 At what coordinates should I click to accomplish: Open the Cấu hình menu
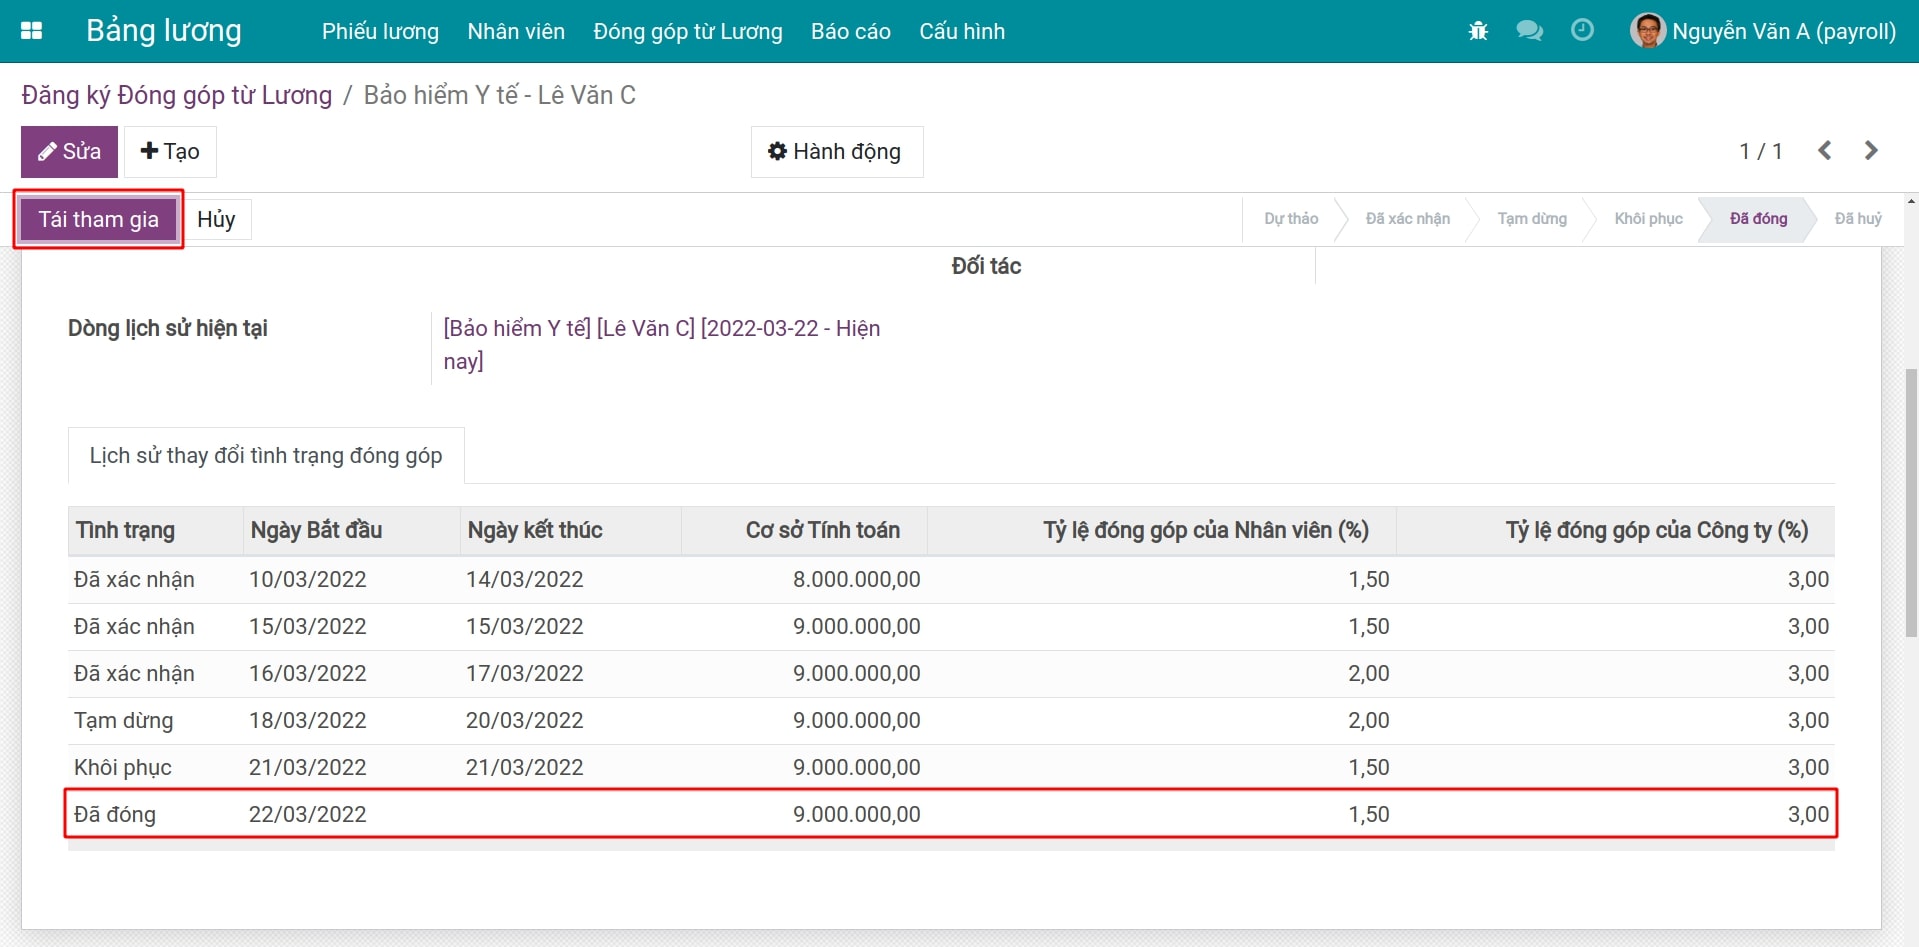point(961,32)
